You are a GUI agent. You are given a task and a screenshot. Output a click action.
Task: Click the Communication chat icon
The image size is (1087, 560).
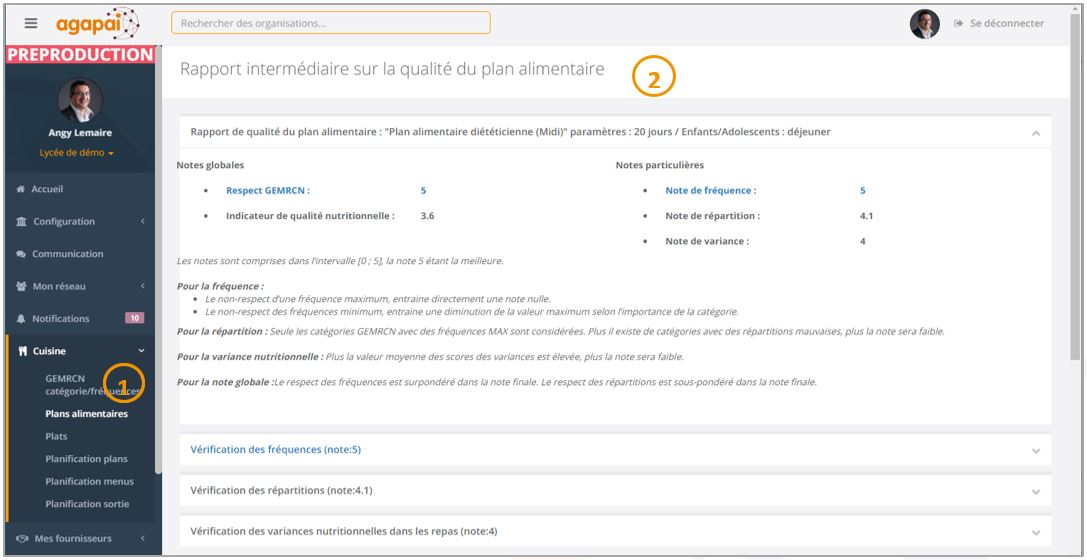click(x=21, y=254)
